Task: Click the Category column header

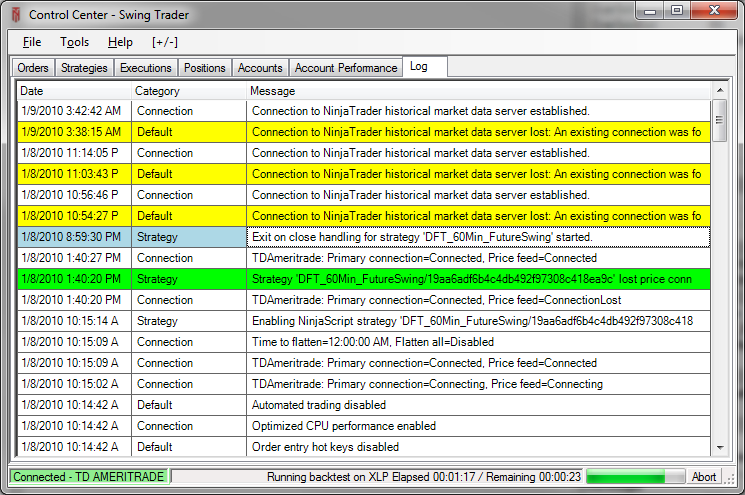Action: pyautogui.click(x=189, y=91)
